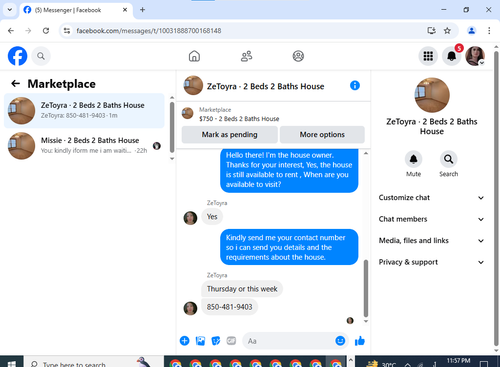This screenshot has height=367, width=500.
Task: Open the Chrome profile icon
Action: point(471,31)
